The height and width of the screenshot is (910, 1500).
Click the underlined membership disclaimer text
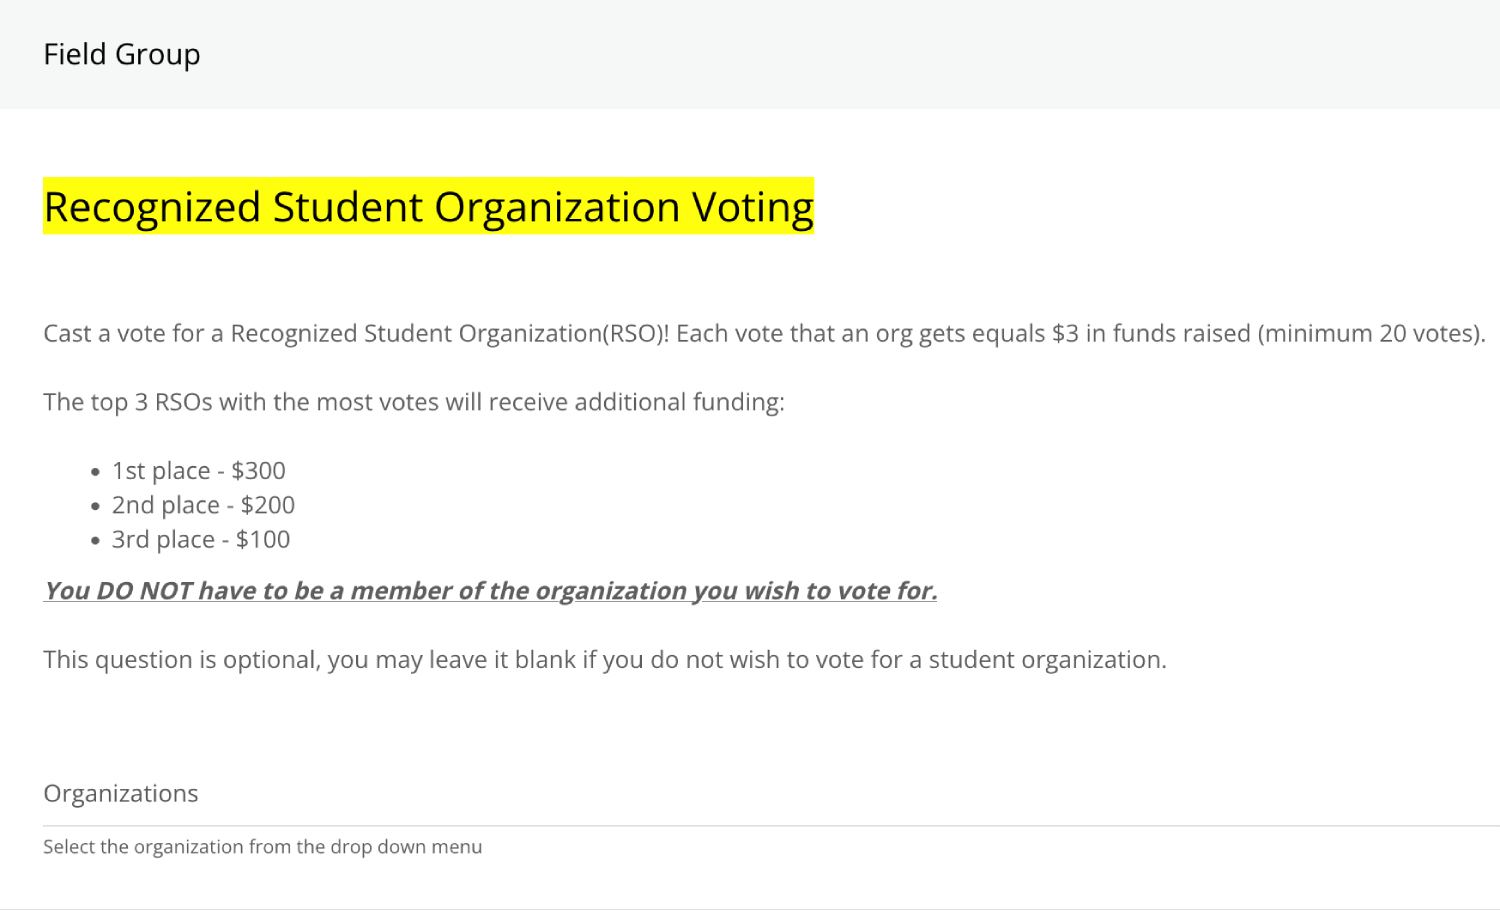[490, 590]
